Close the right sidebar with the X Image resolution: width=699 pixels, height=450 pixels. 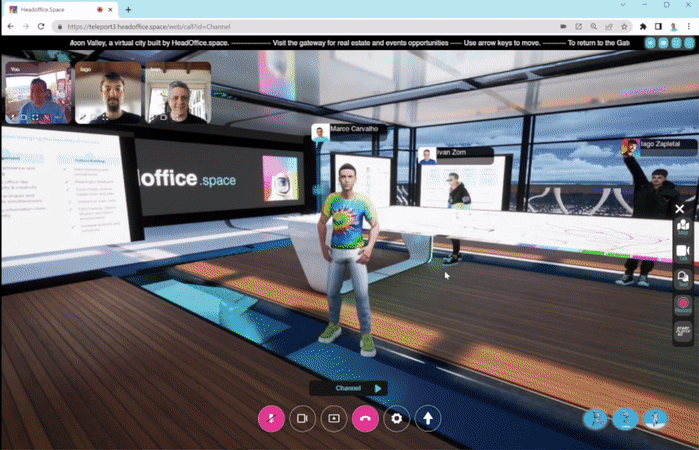coord(680,209)
